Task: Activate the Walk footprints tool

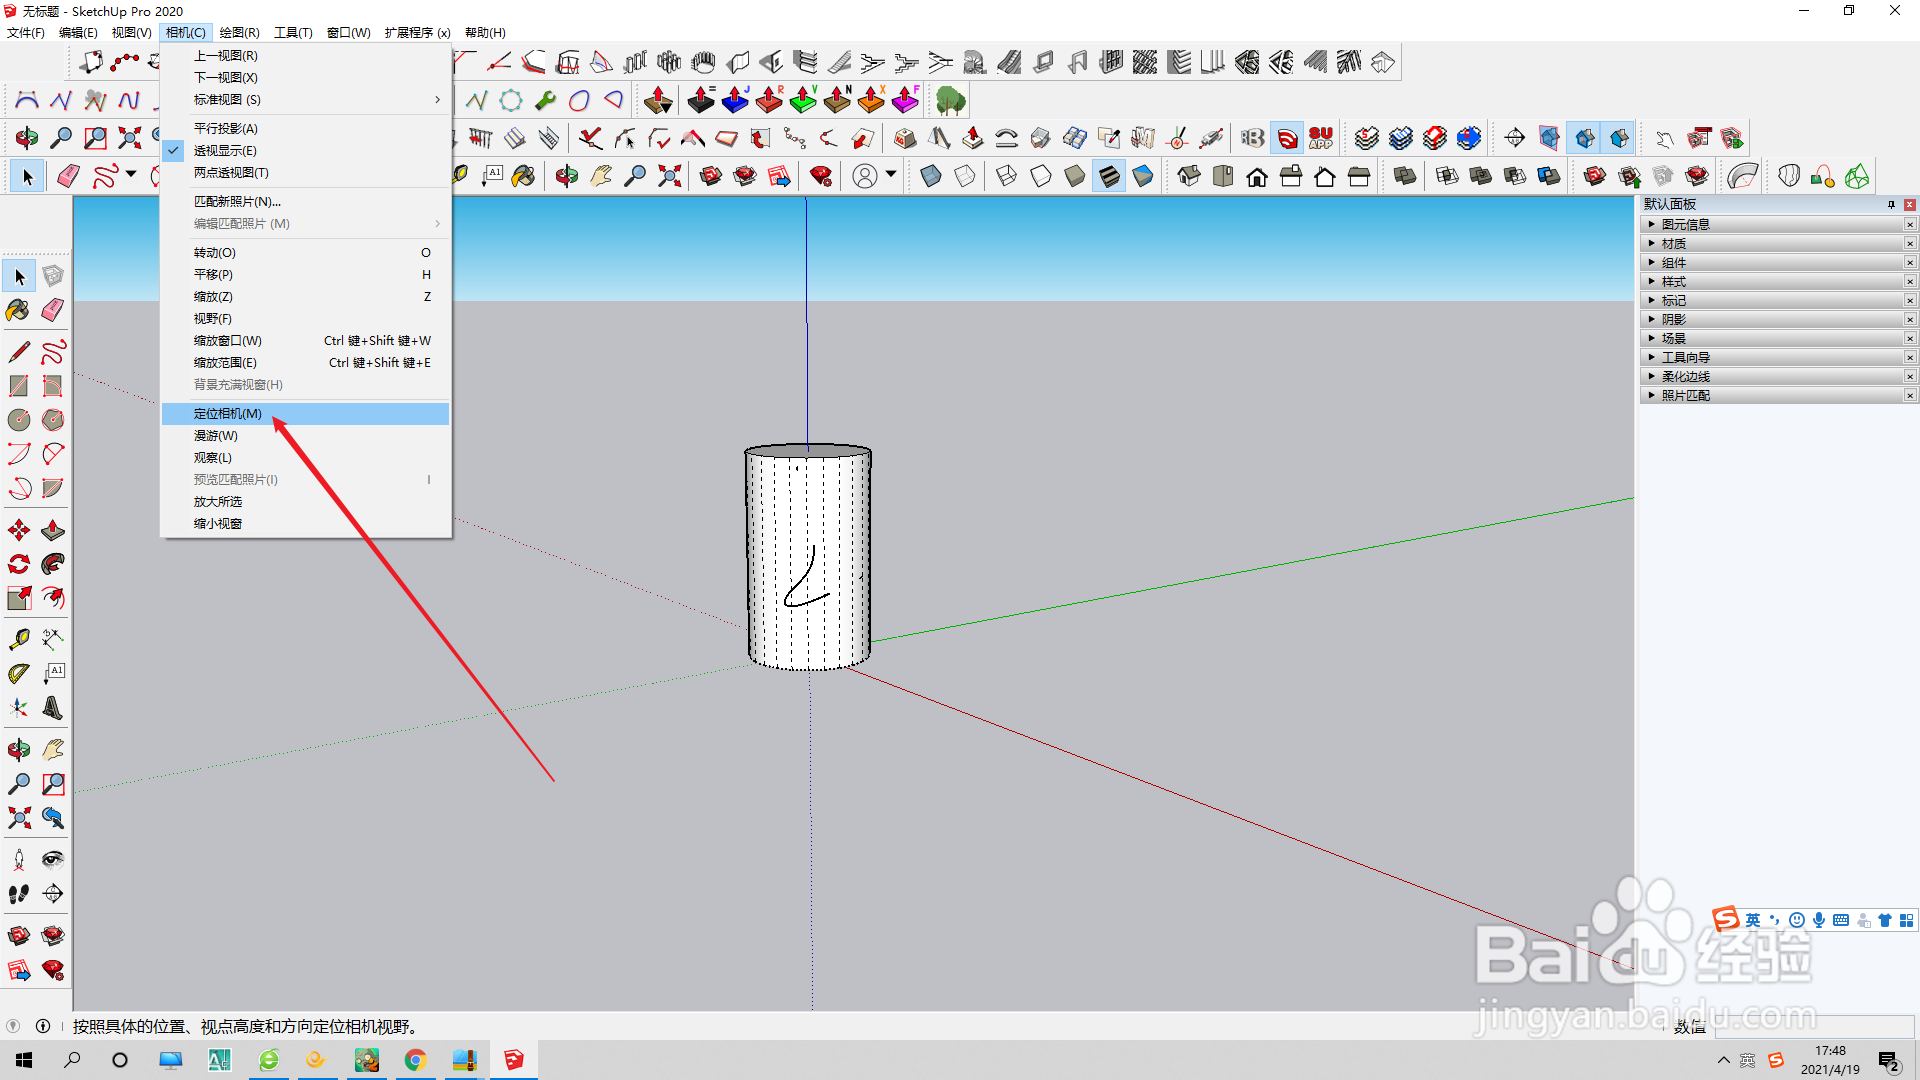Action: tap(18, 894)
